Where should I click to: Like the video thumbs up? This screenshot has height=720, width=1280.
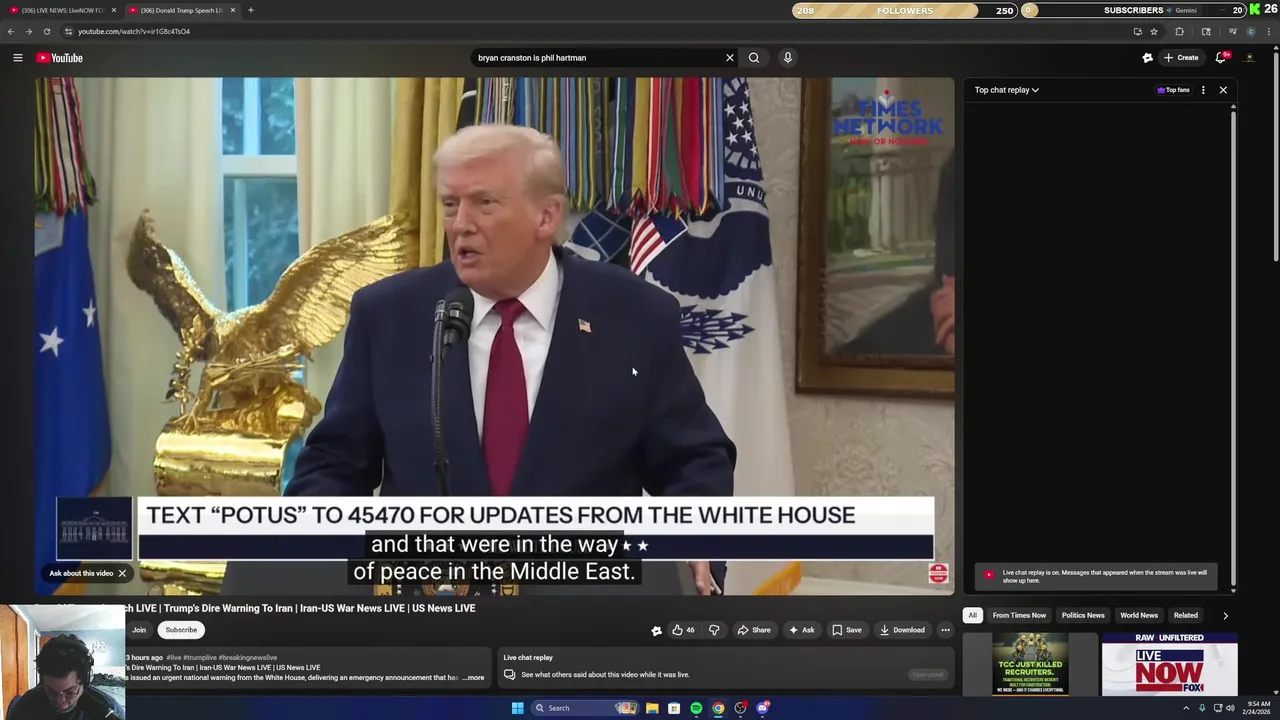tap(684, 630)
